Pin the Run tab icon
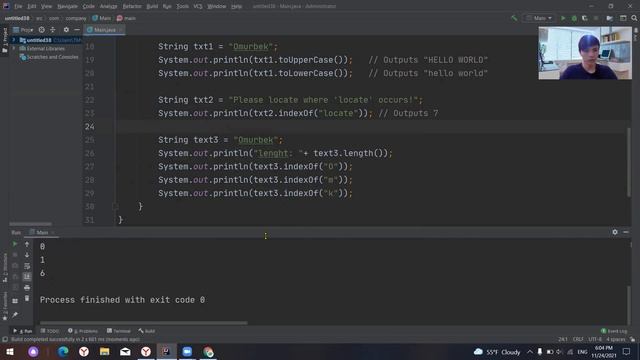640x360 pixels. point(15,315)
